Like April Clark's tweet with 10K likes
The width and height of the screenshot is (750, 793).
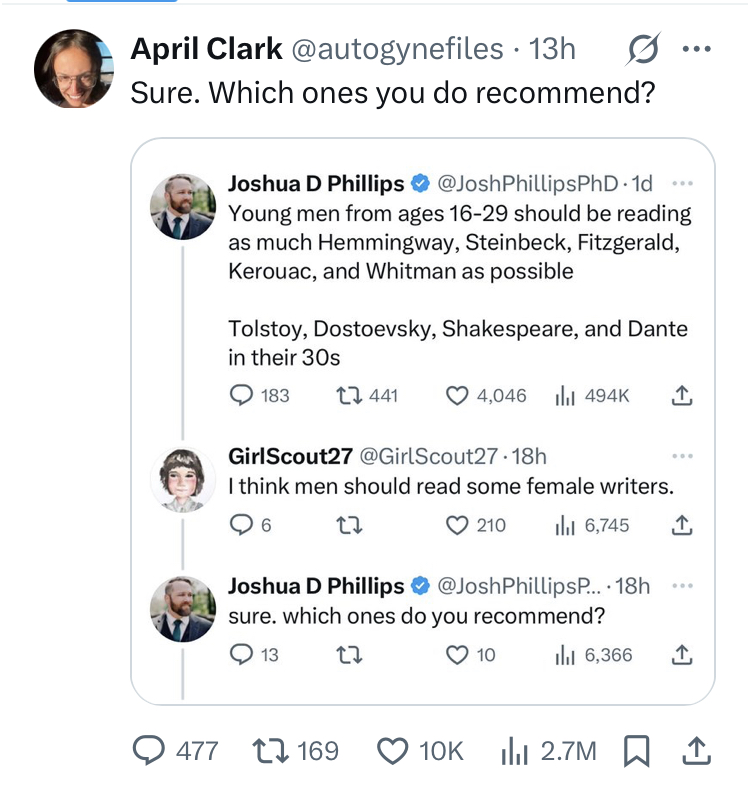point(393,750)
